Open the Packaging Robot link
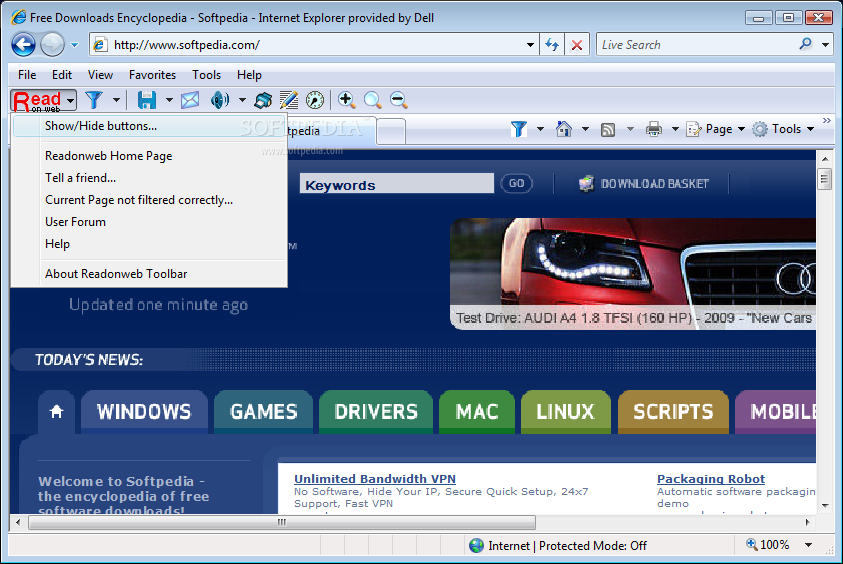 click(711, 479)
